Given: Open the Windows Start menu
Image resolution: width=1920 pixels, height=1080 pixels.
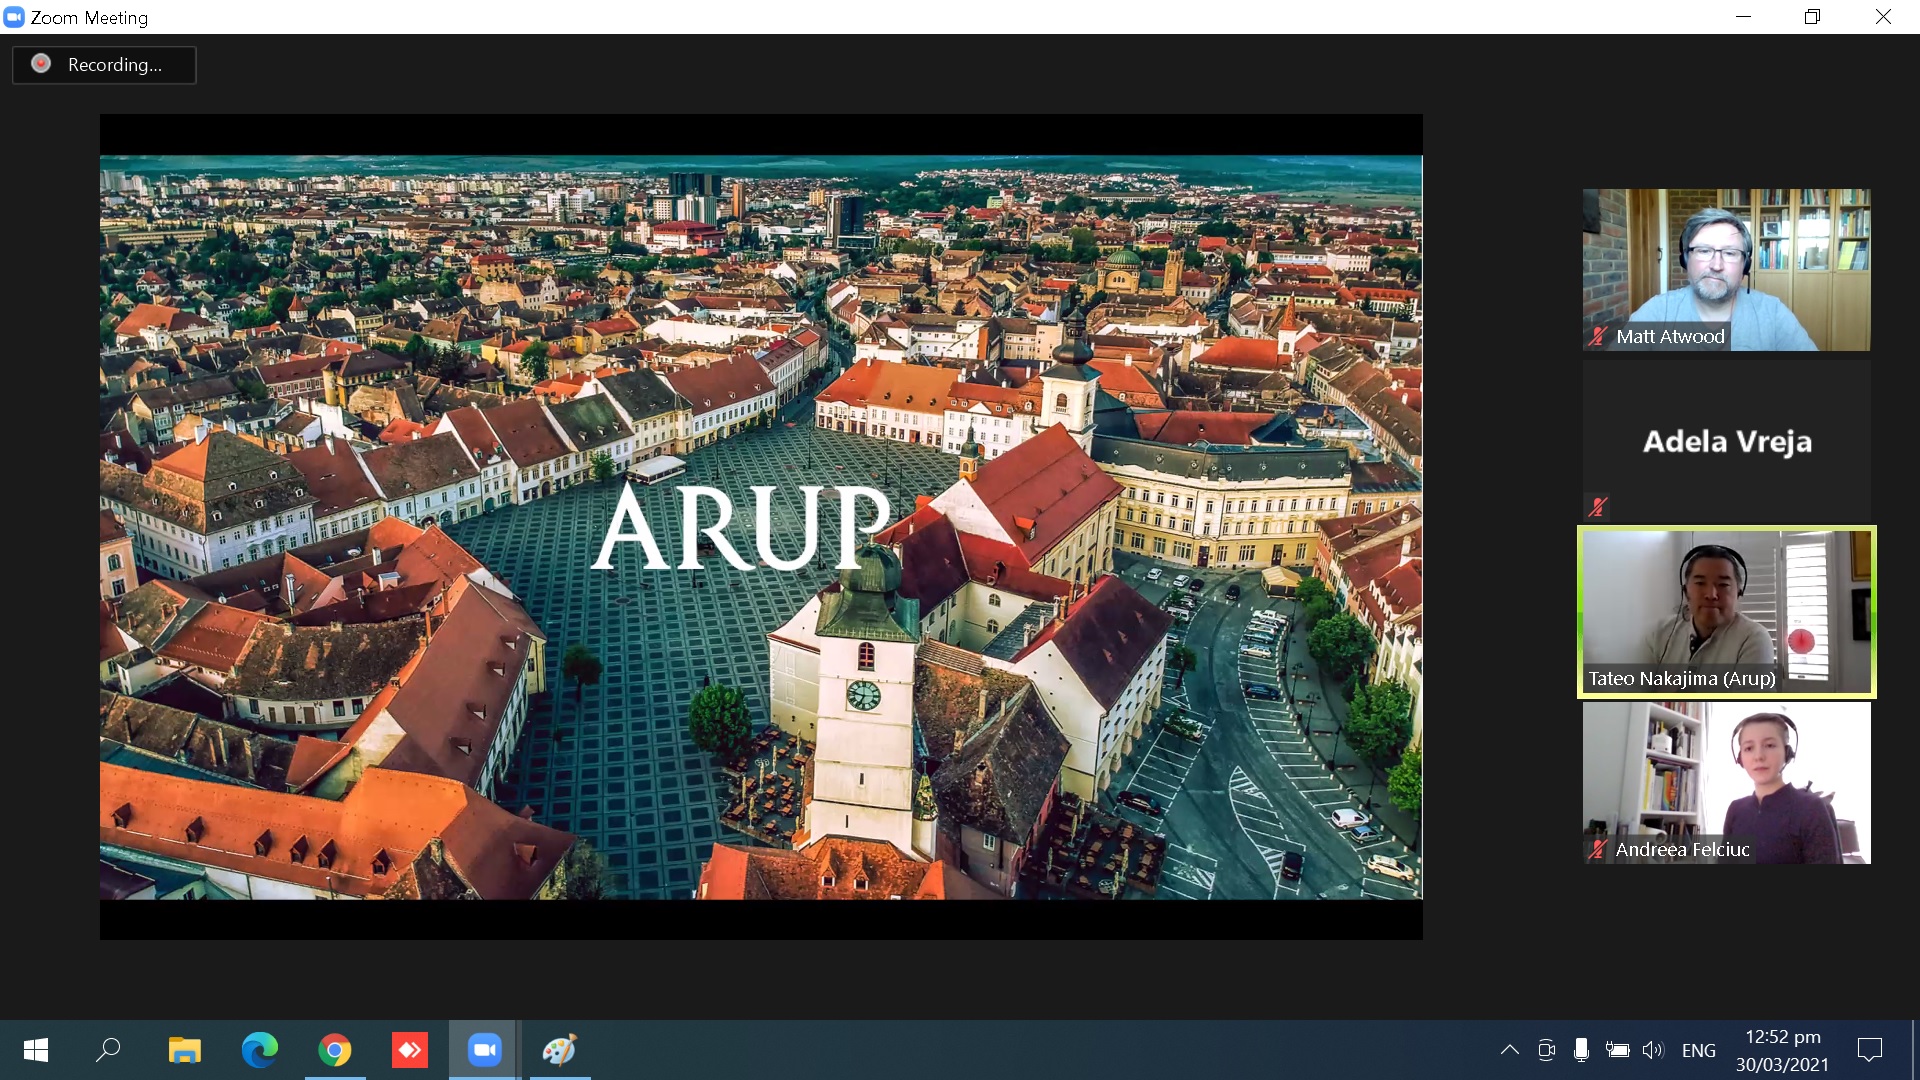Looking at the screenshot, I should pyautogui.click(x=36, y=1050).
